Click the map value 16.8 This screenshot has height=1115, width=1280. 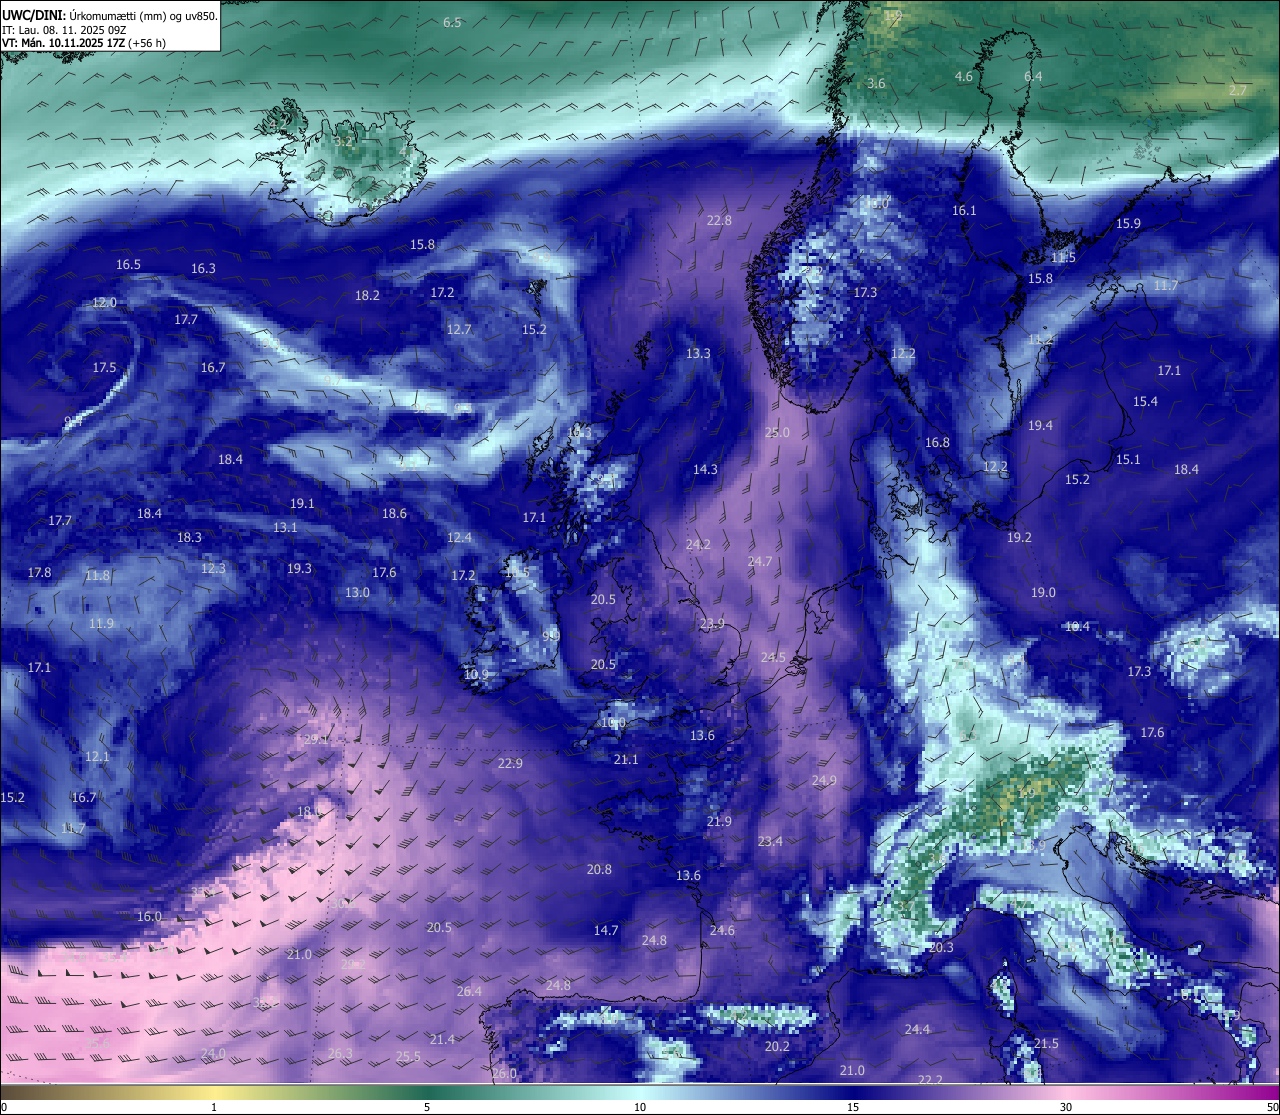(x=937, y=442)
